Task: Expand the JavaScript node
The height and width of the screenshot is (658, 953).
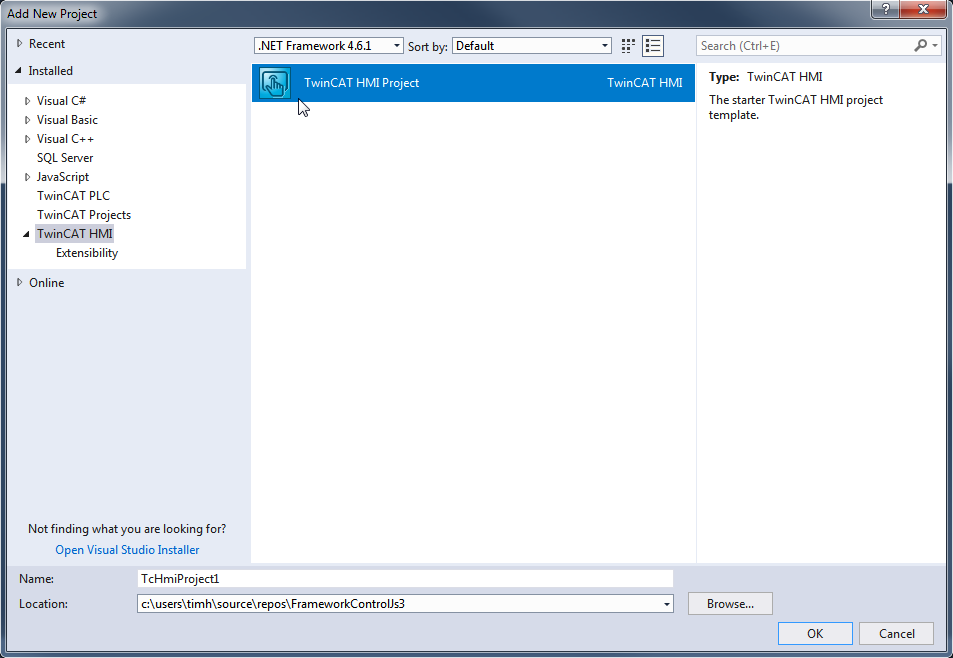Action: point(27,177)
